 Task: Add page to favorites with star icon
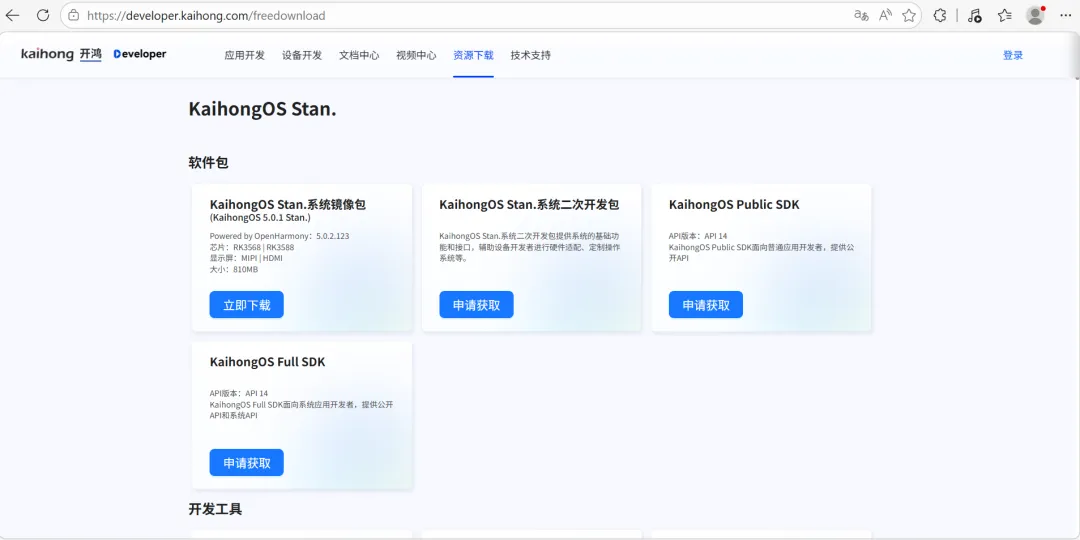click(x=908, y=15)
